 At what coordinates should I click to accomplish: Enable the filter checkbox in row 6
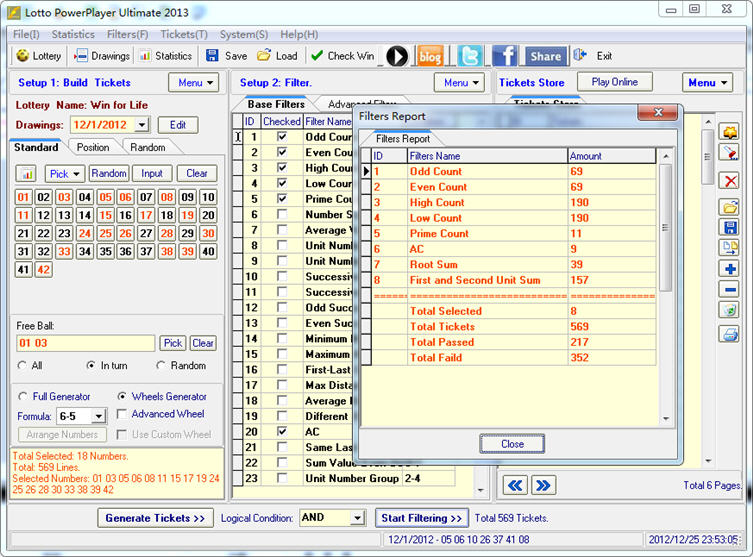click(x=282, y=214)
